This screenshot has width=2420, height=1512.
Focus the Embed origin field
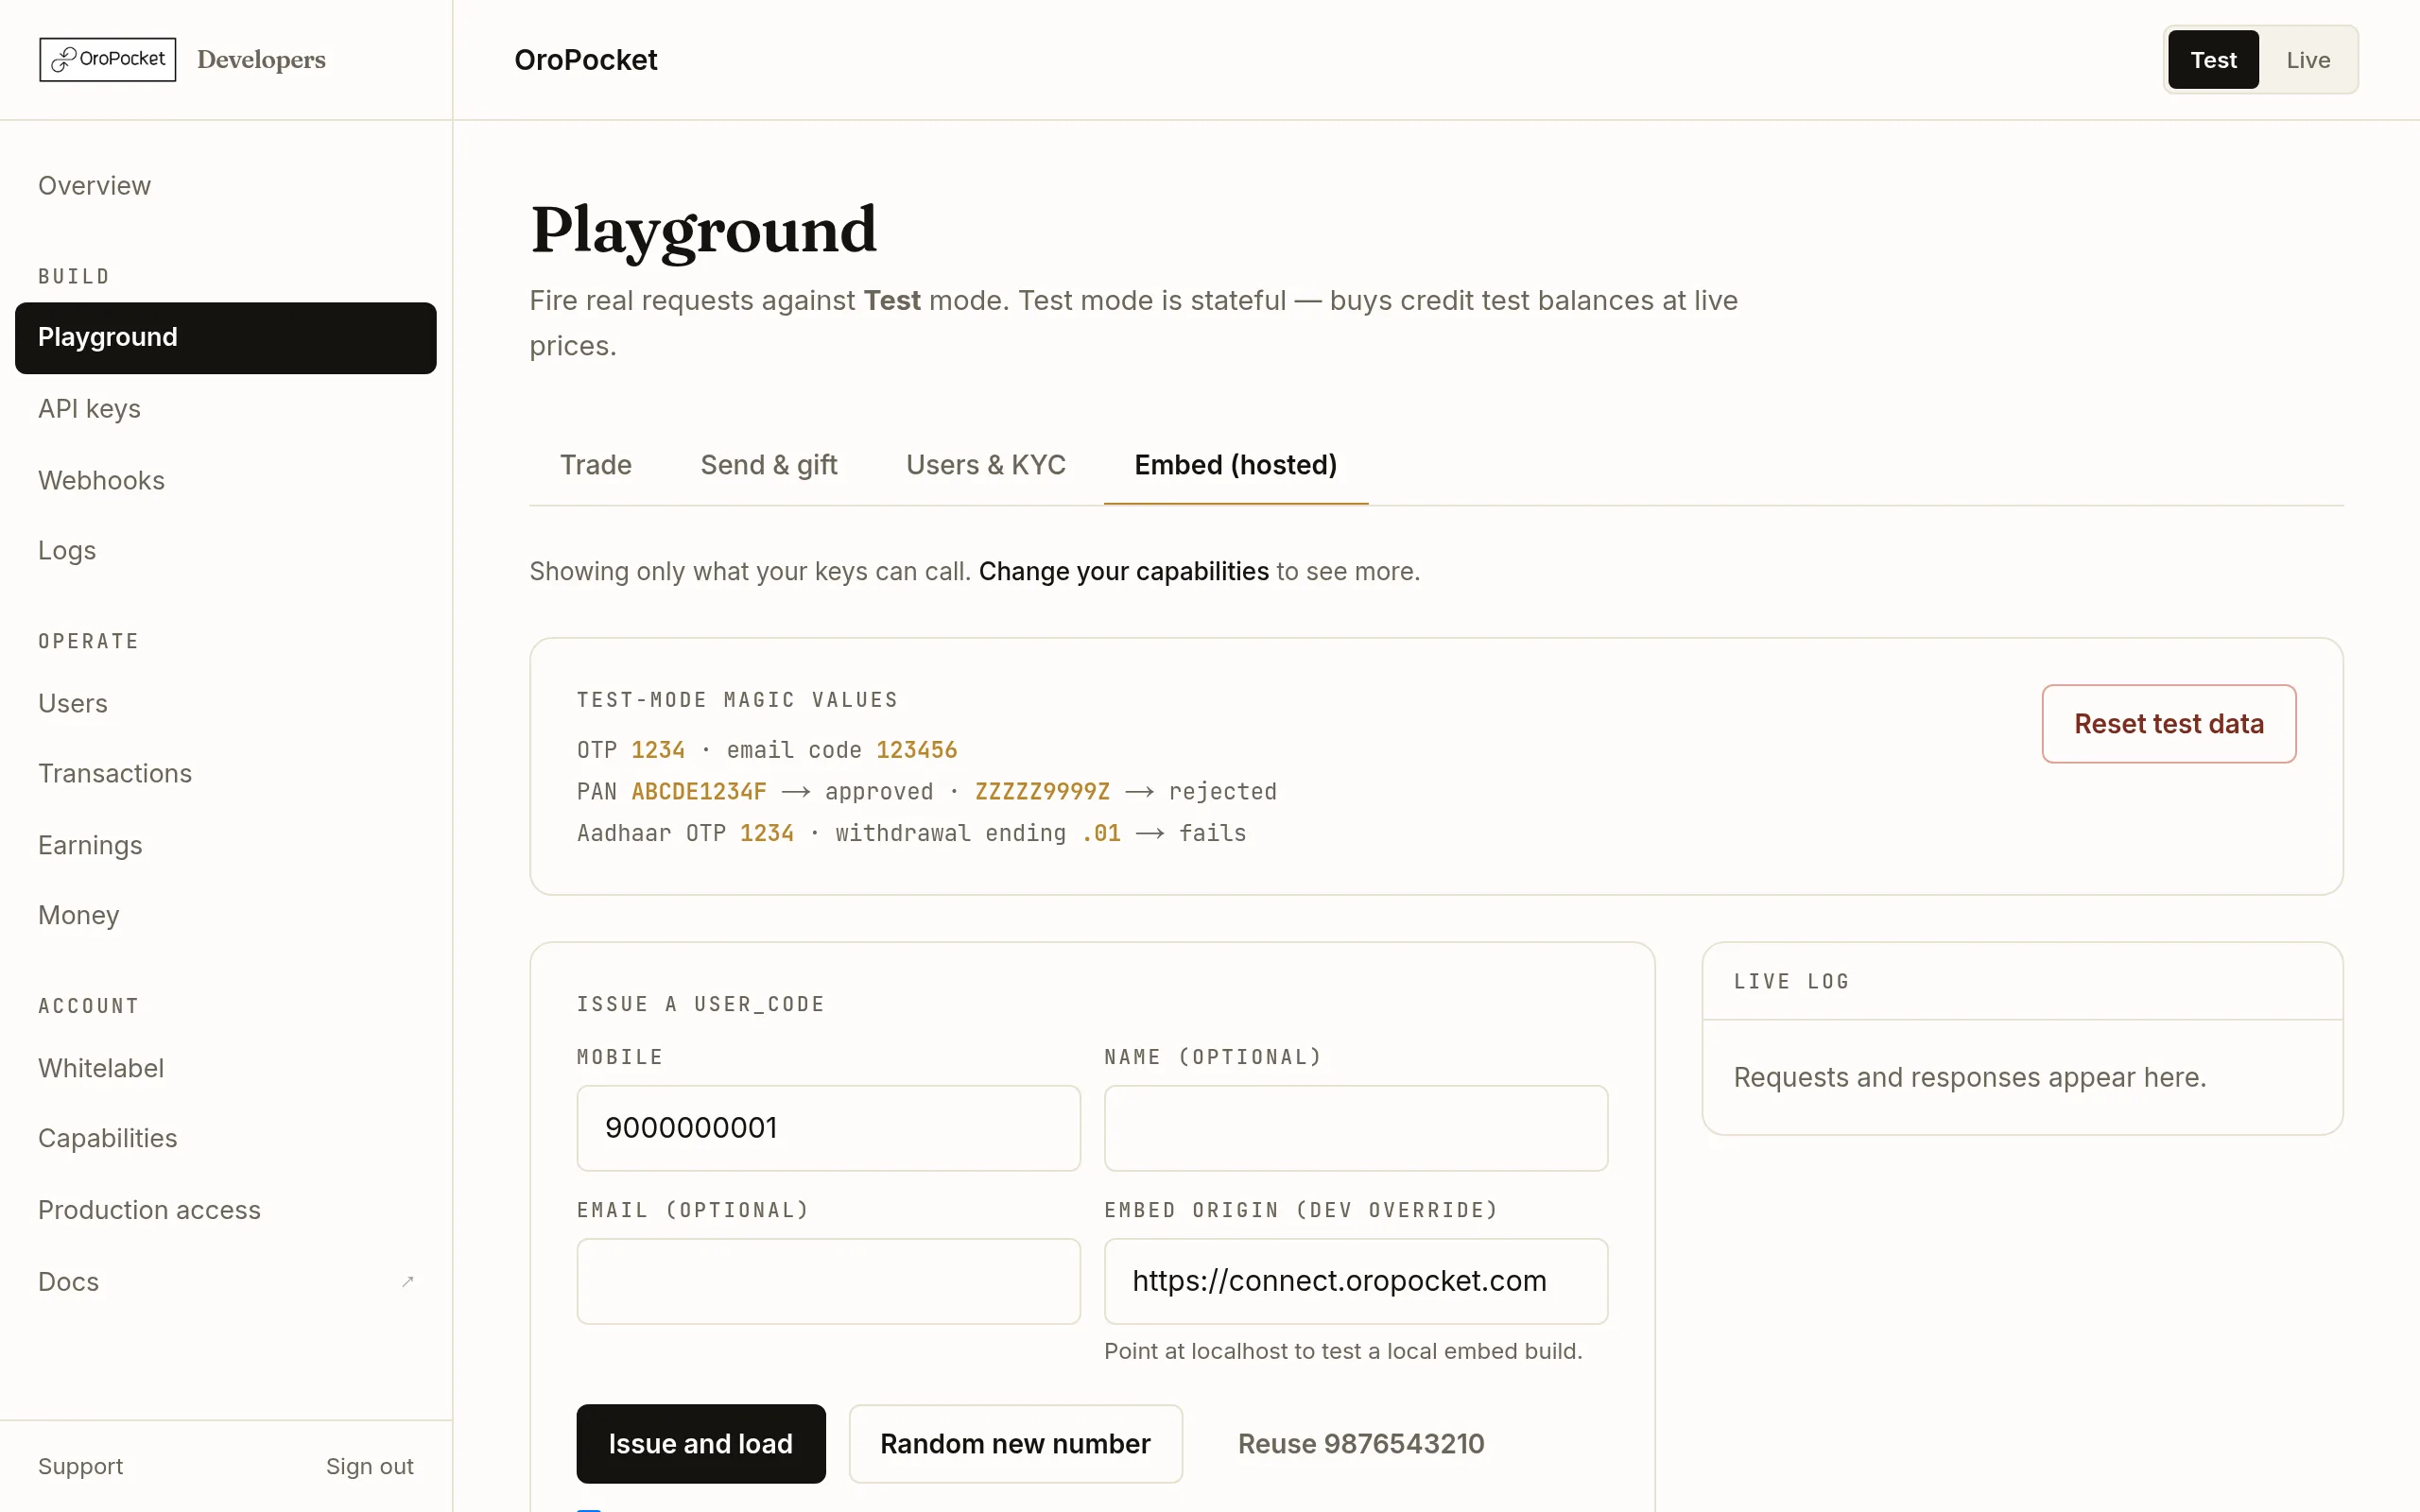click(1356, 1282)
